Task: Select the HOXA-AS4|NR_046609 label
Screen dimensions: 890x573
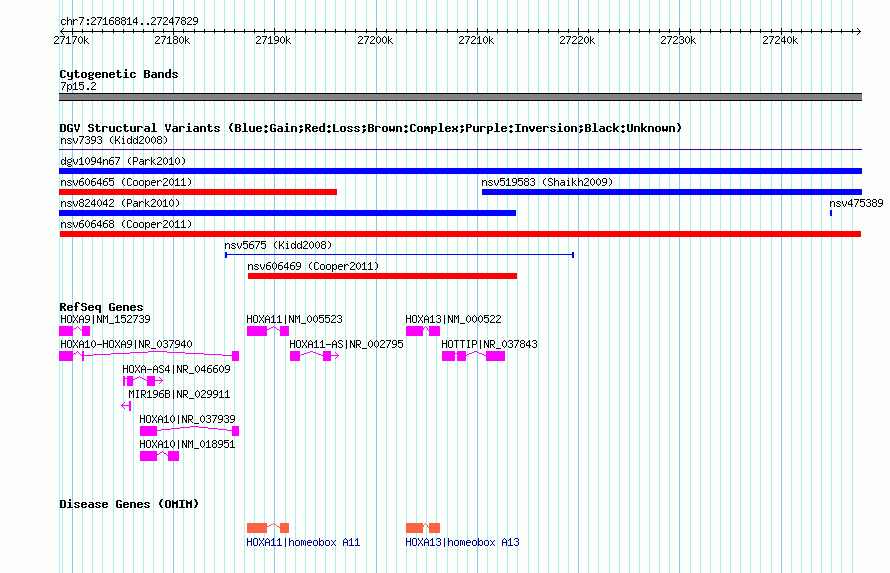Action: (177, 369)
